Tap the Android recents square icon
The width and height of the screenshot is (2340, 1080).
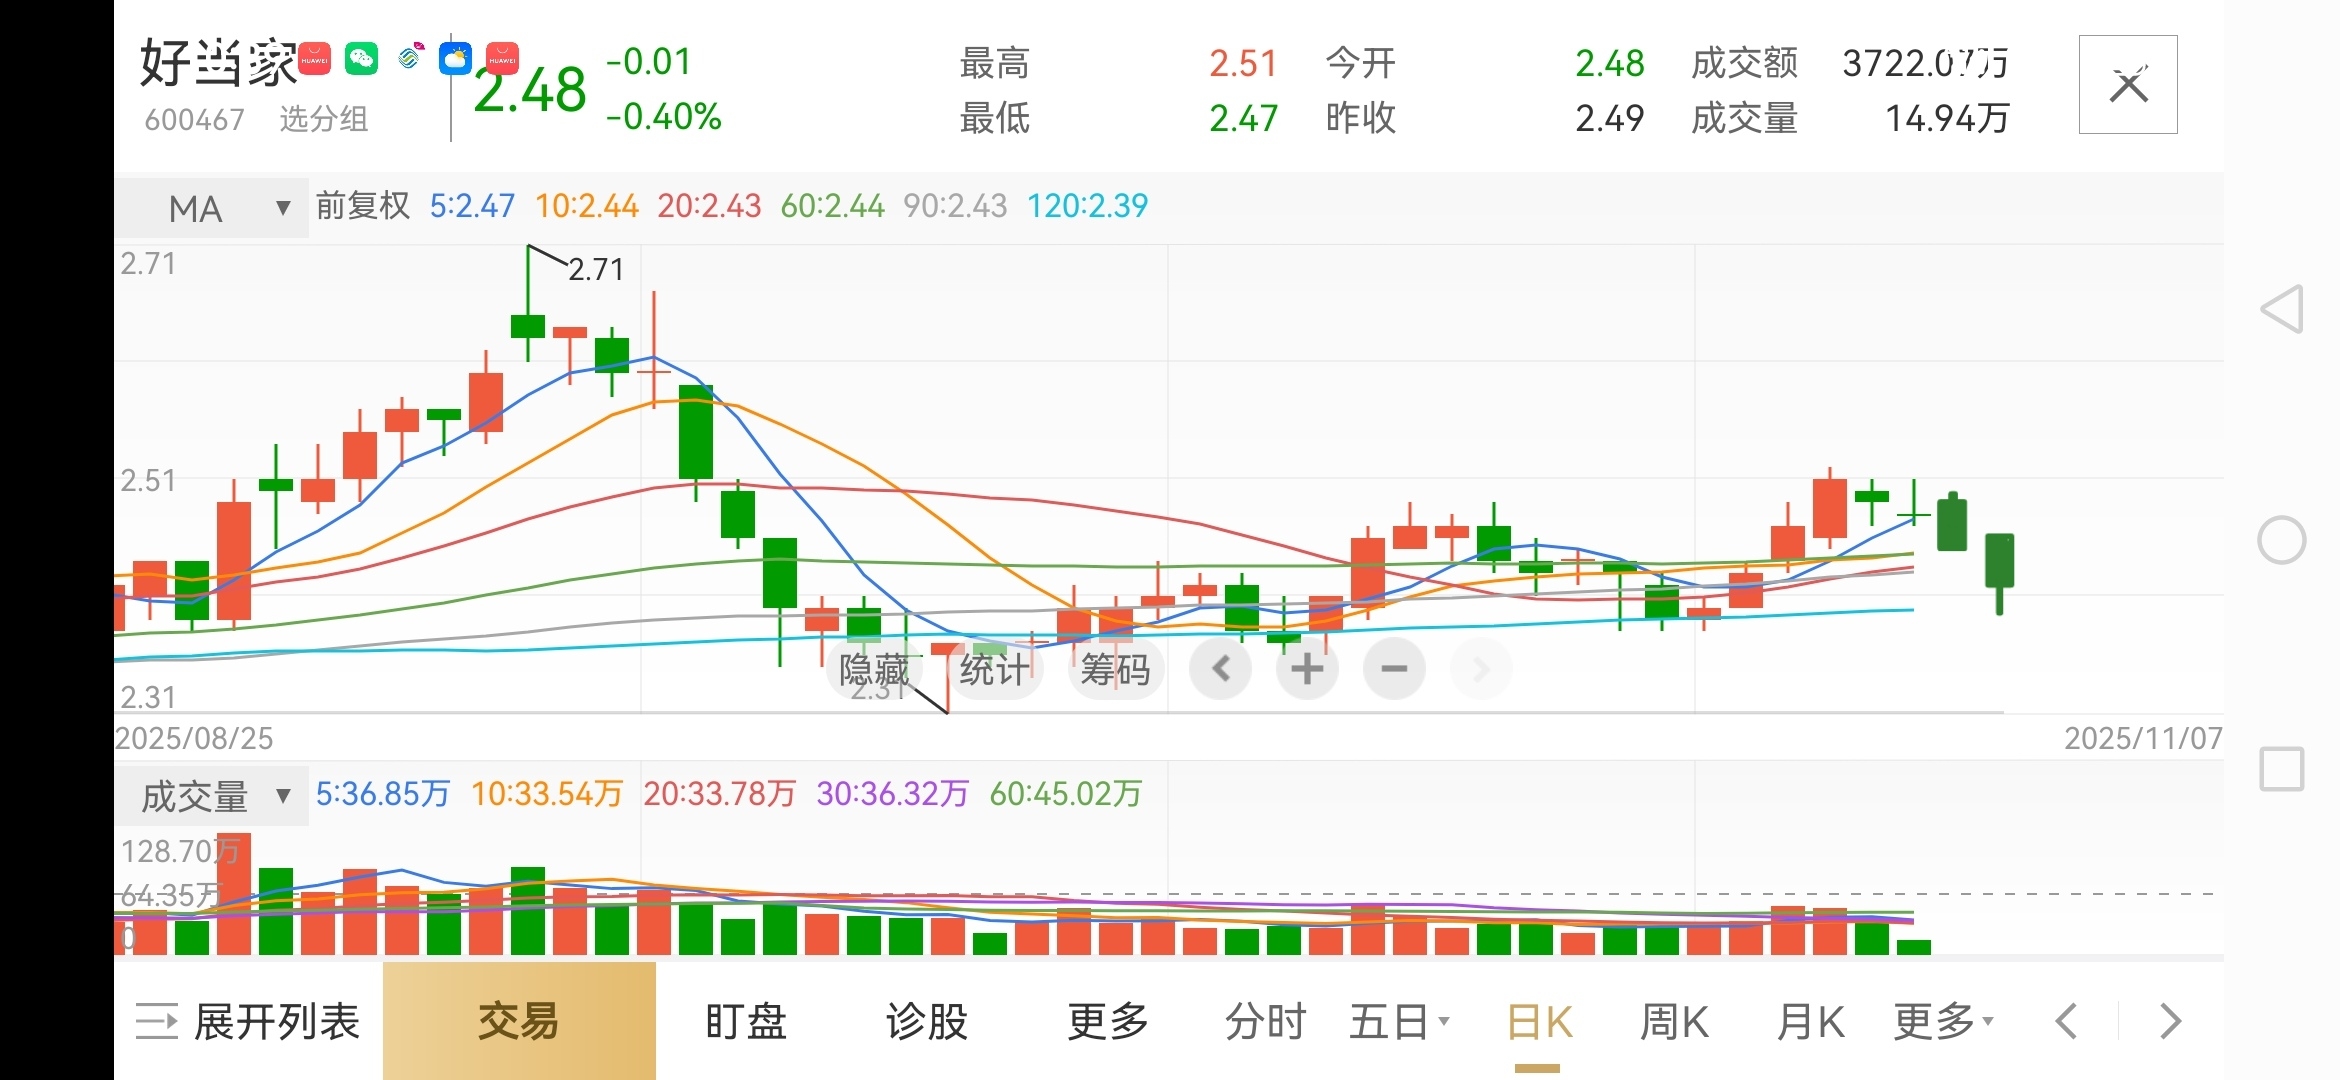[2282, 770]
